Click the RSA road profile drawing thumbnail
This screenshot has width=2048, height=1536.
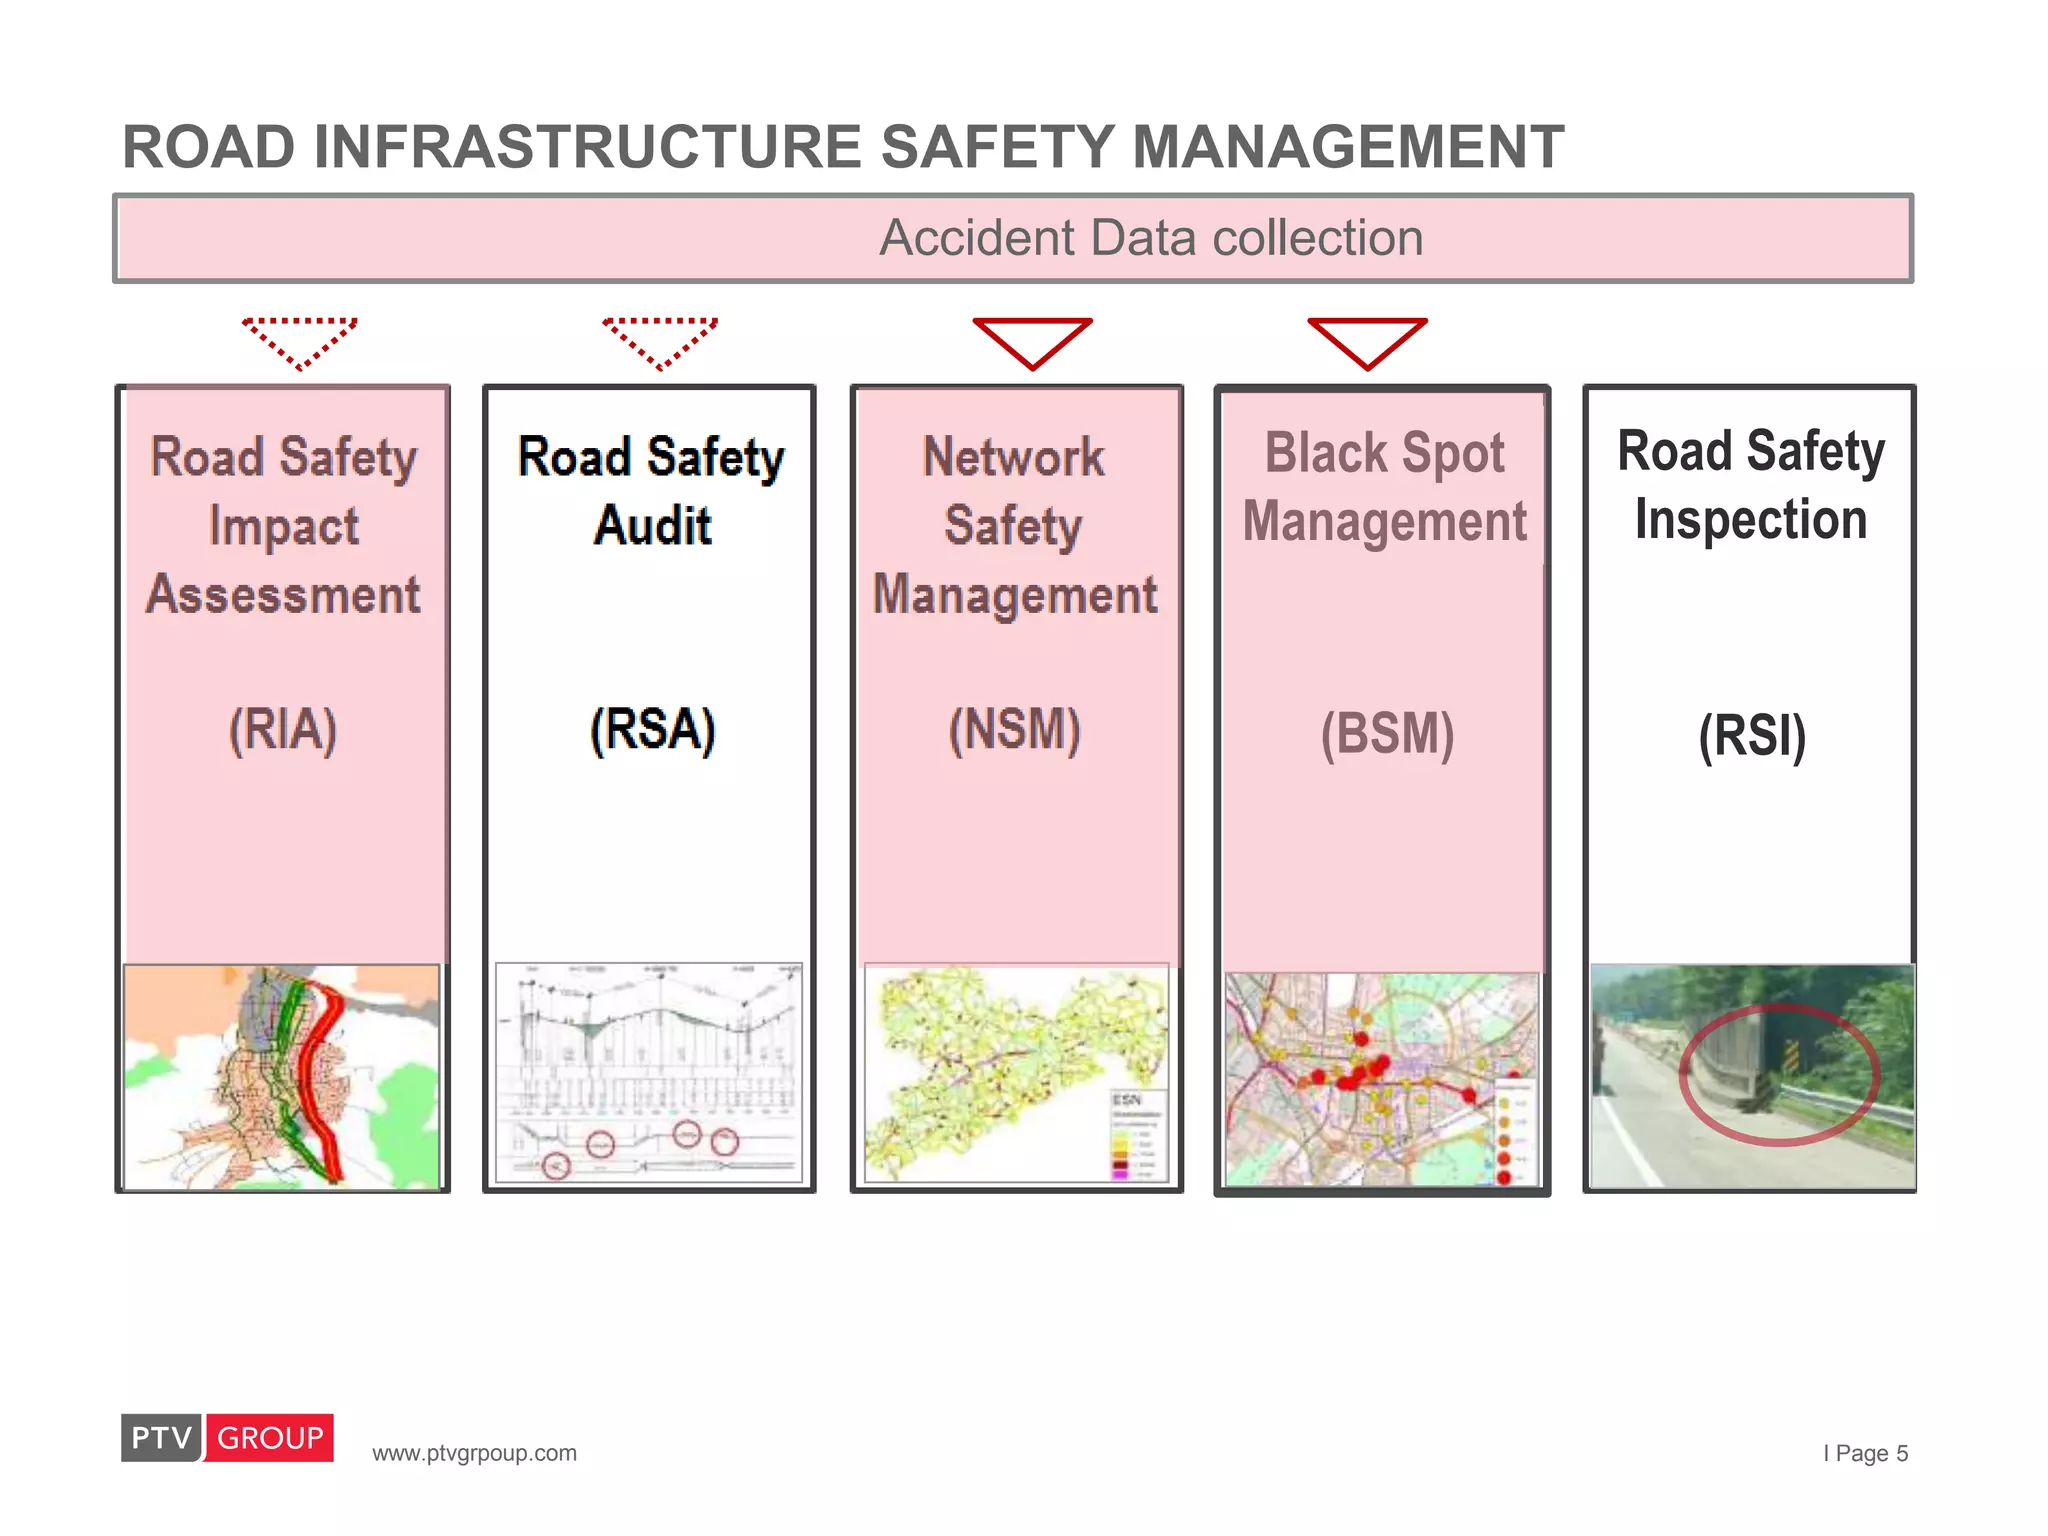point(649,1072)
